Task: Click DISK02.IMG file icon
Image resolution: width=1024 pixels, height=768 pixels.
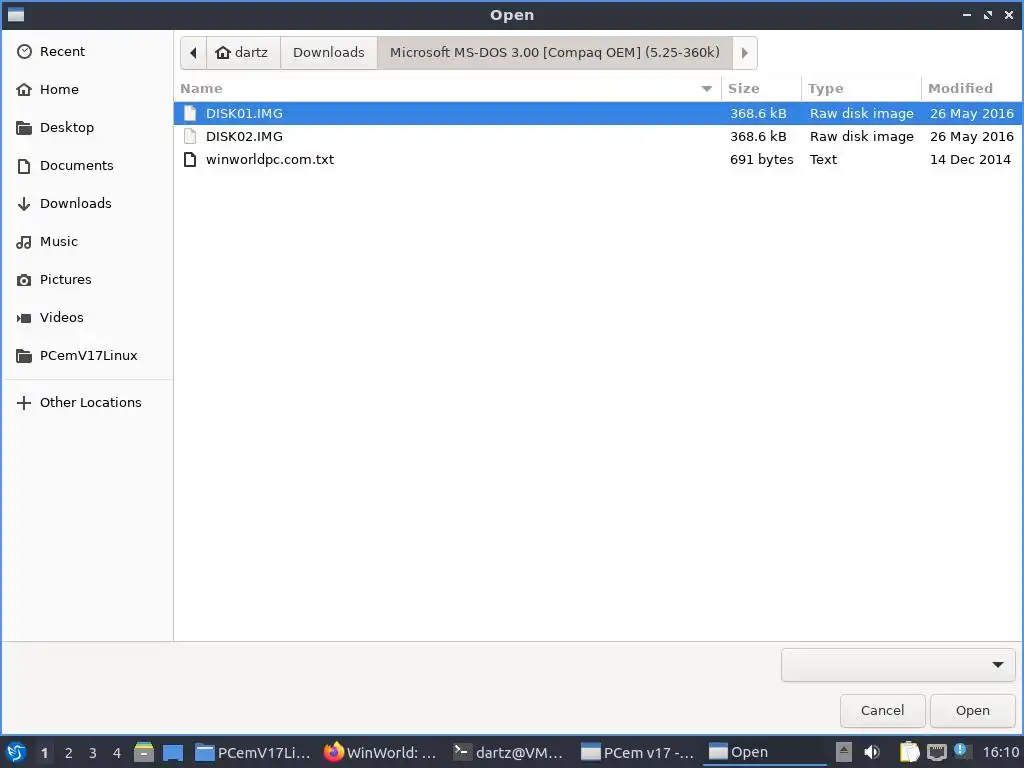Action: tap(190, 136)
